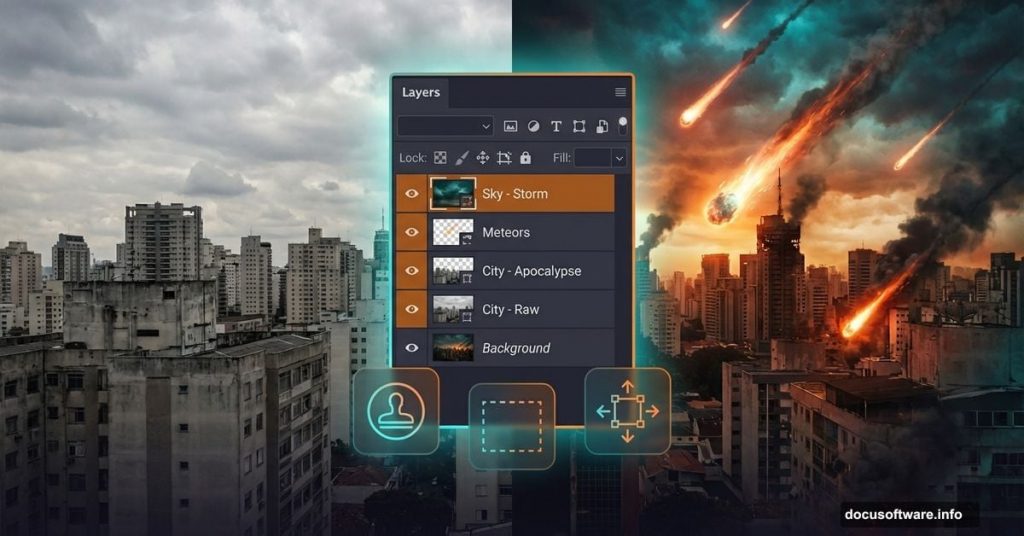Open the Layers panel menu icon
The height and width of the screenshot is (536, 1024).
[x=620, y=93]
